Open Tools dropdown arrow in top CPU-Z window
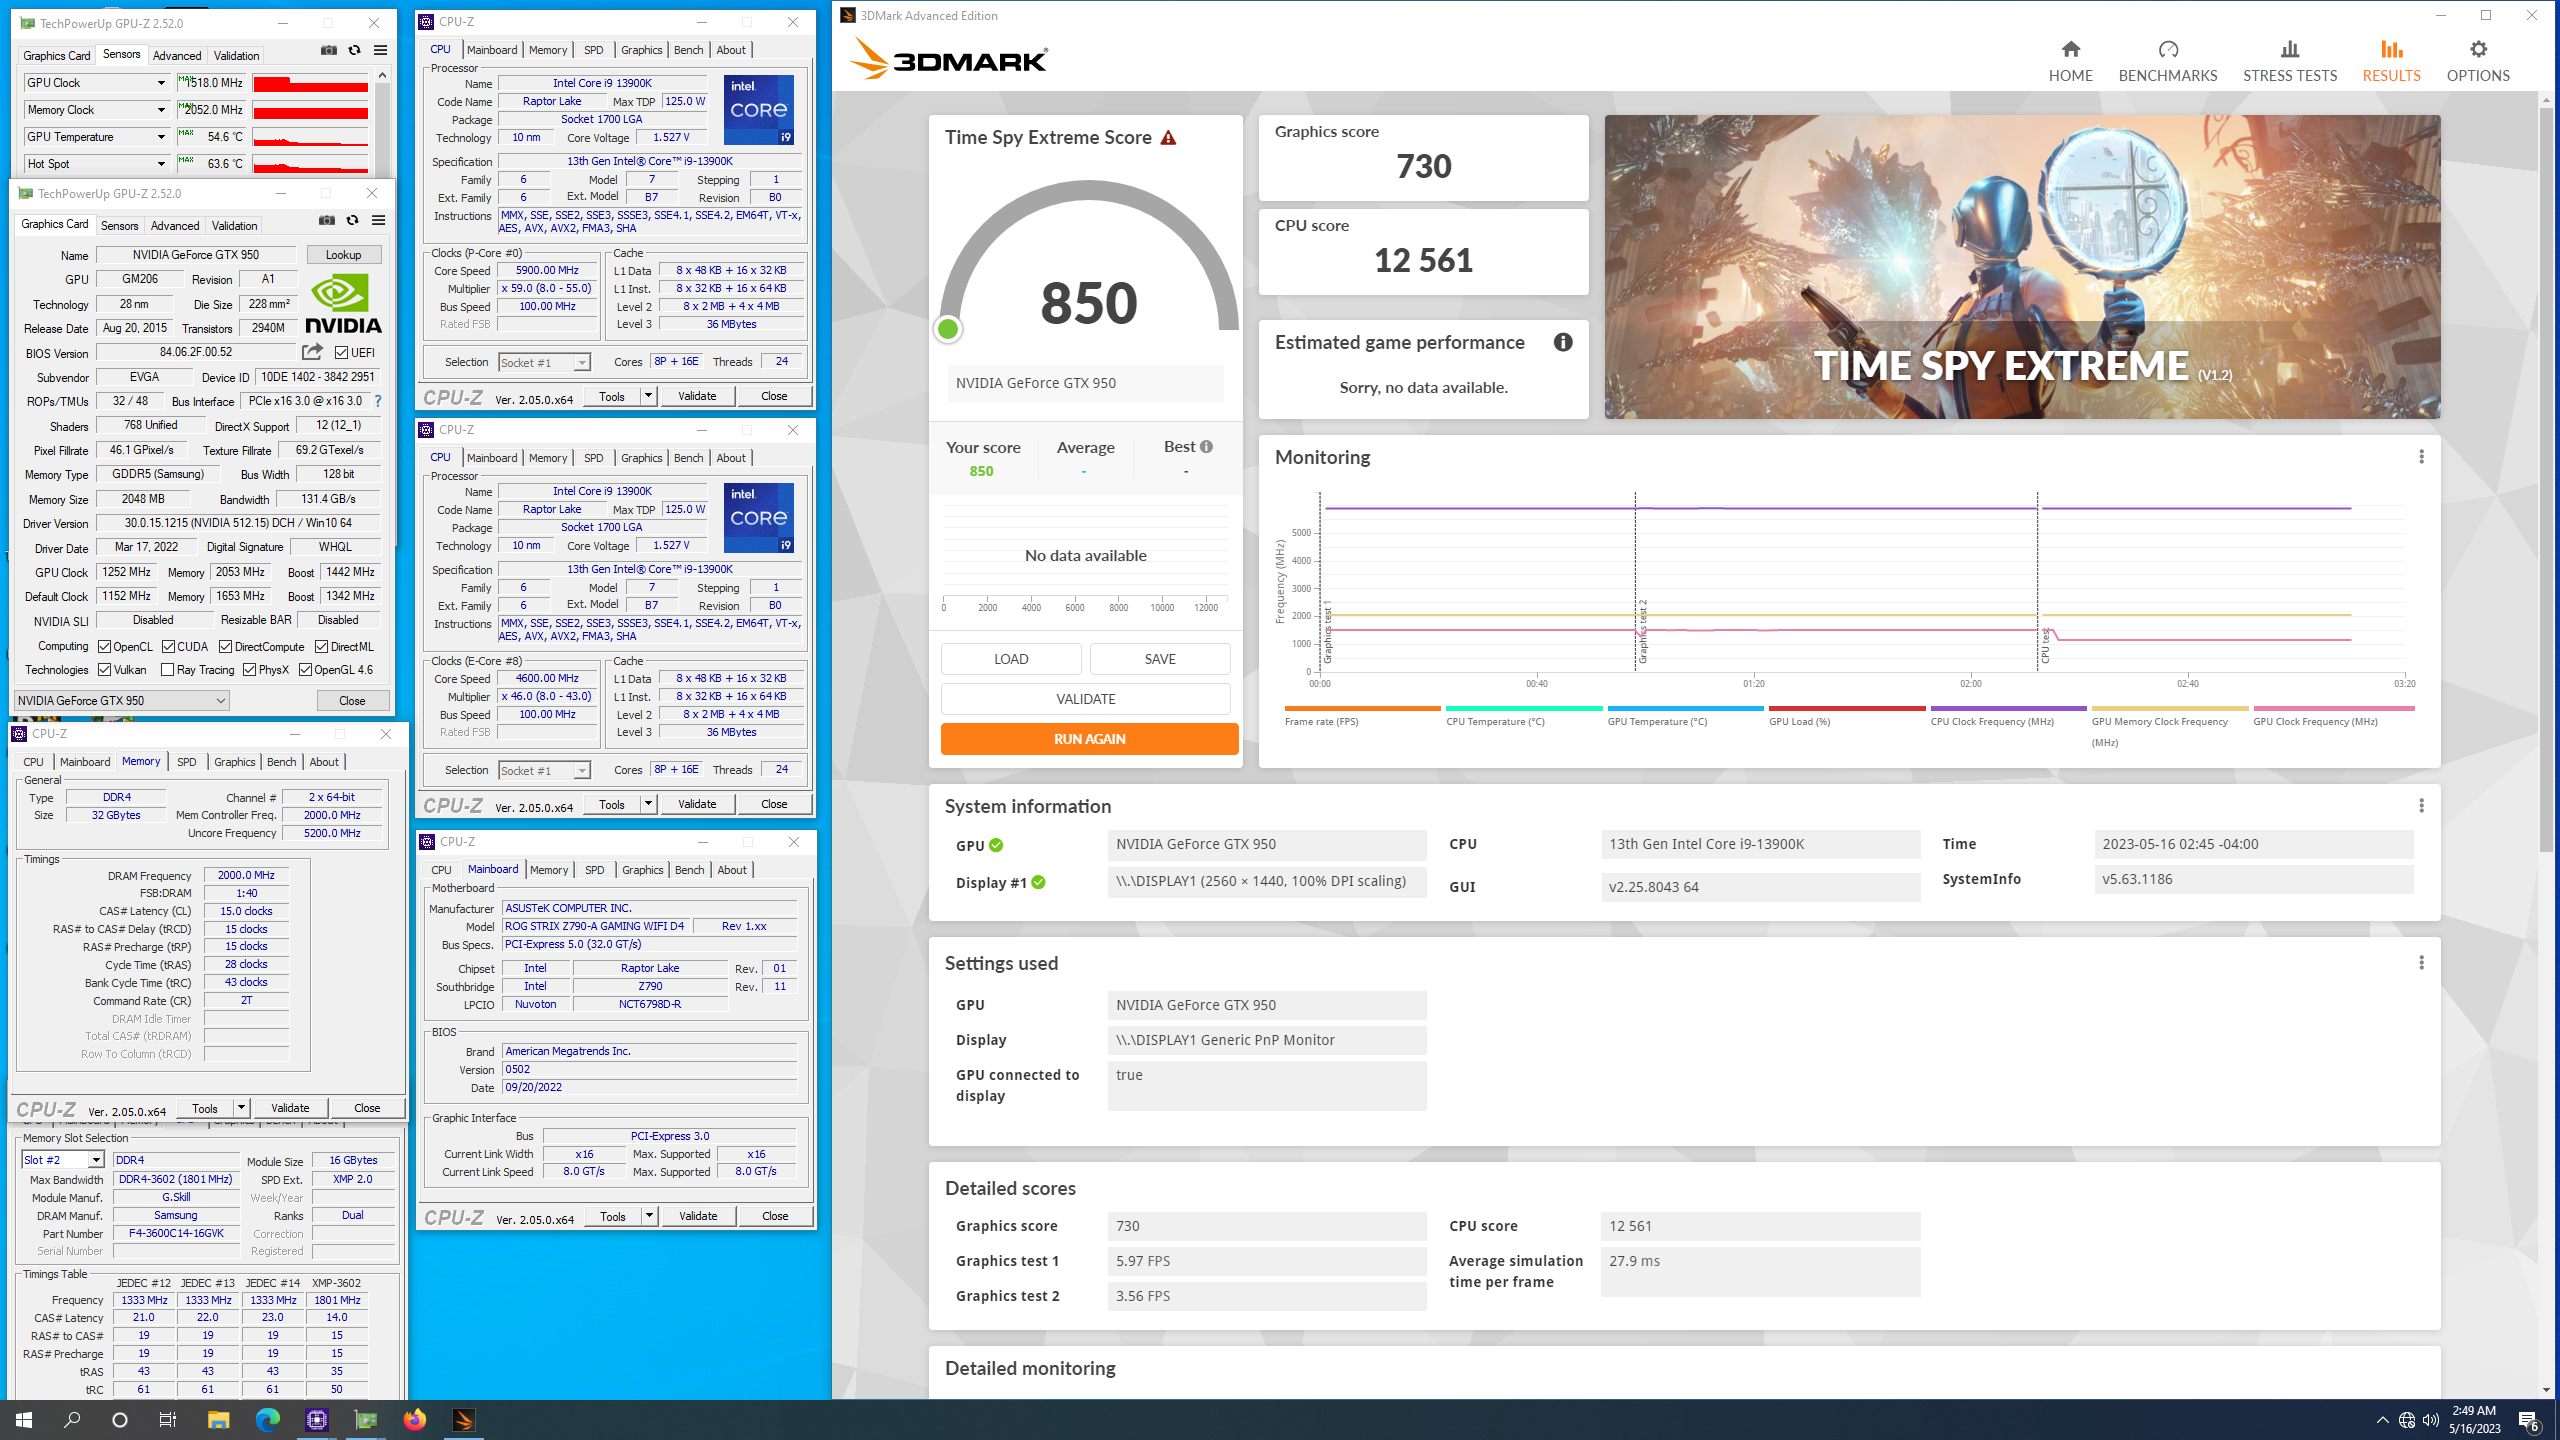The image size is (2560, 1440). tap(648, 396)
